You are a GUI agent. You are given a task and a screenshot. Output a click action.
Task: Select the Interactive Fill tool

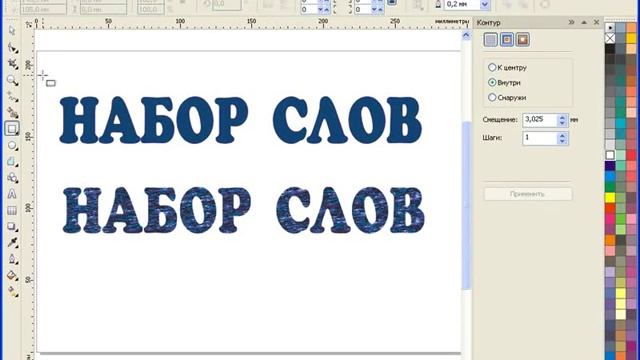(12, 292)
